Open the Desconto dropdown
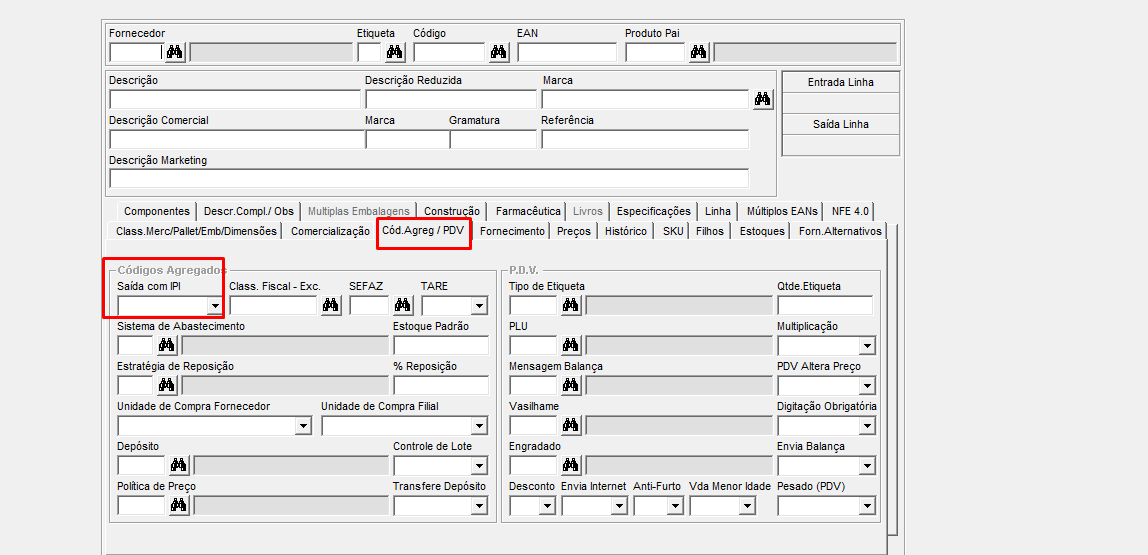Screen dimensions: 1148x555 tap(547, 506)
